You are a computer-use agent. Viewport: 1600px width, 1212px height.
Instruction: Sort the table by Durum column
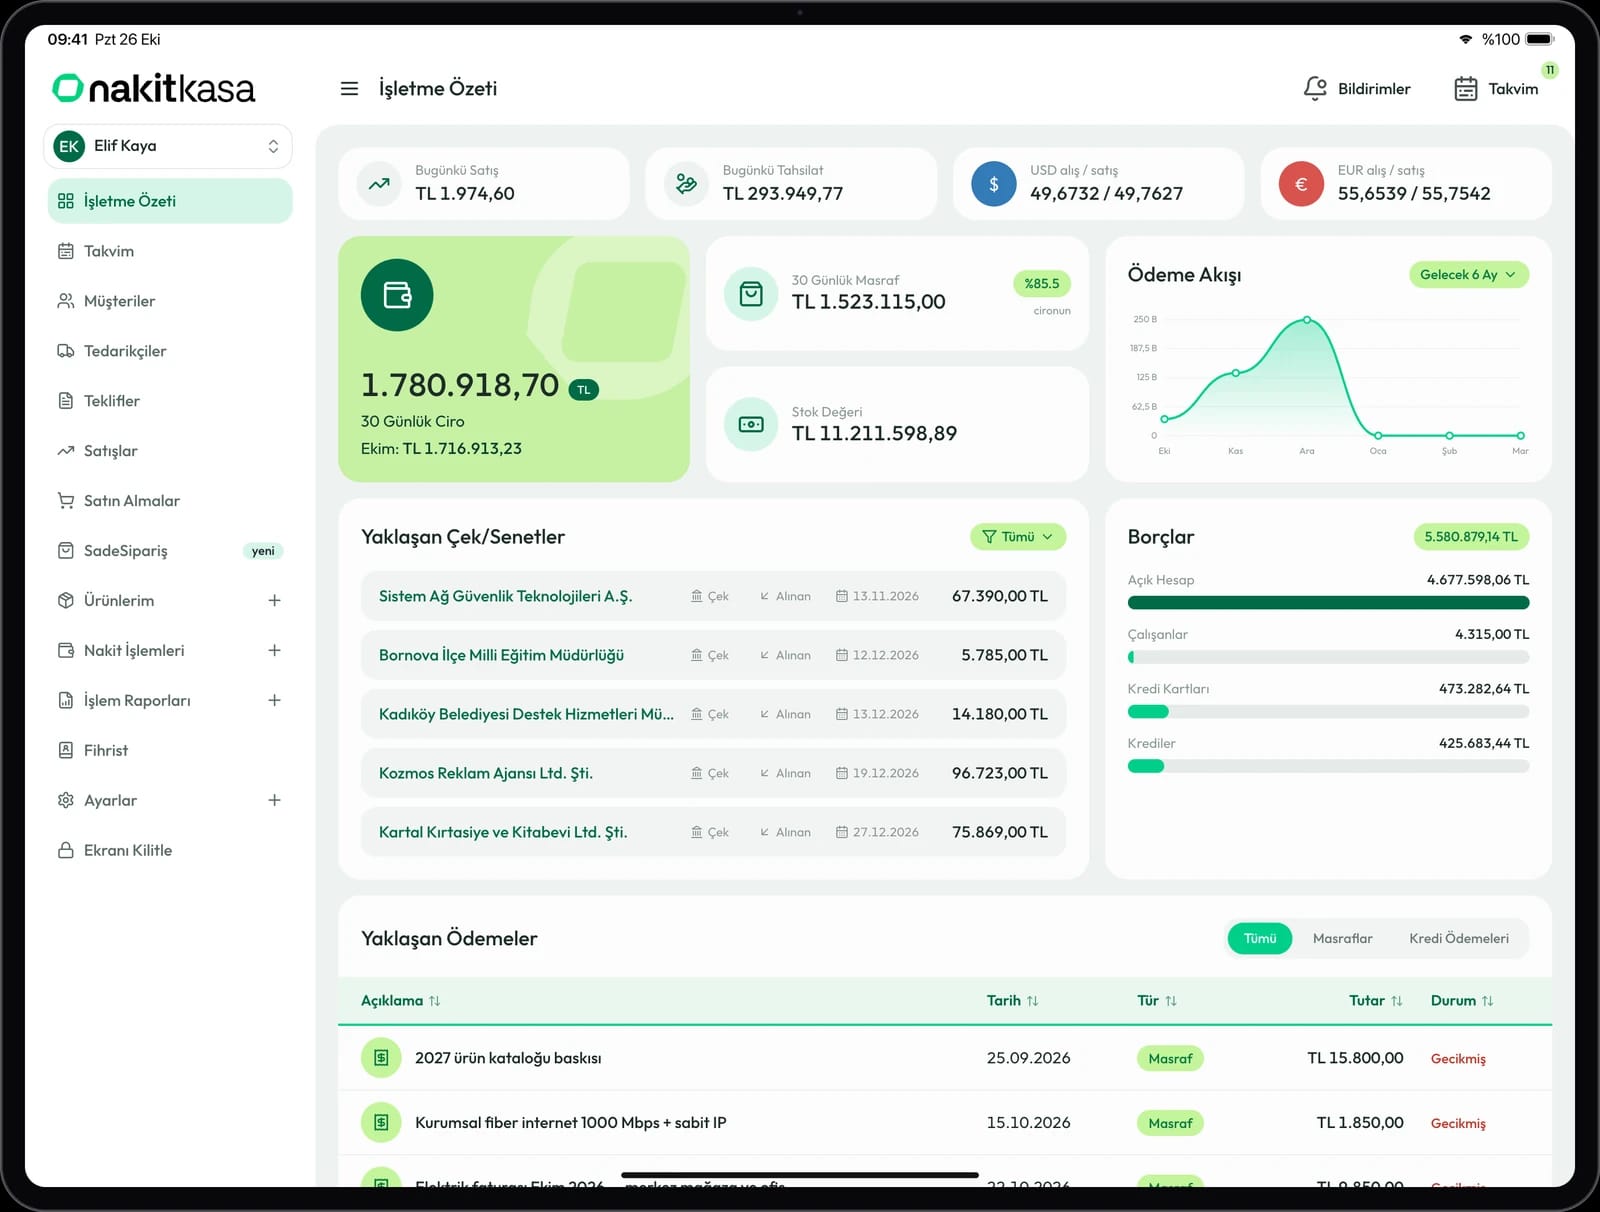(x=1462, y=1001)
